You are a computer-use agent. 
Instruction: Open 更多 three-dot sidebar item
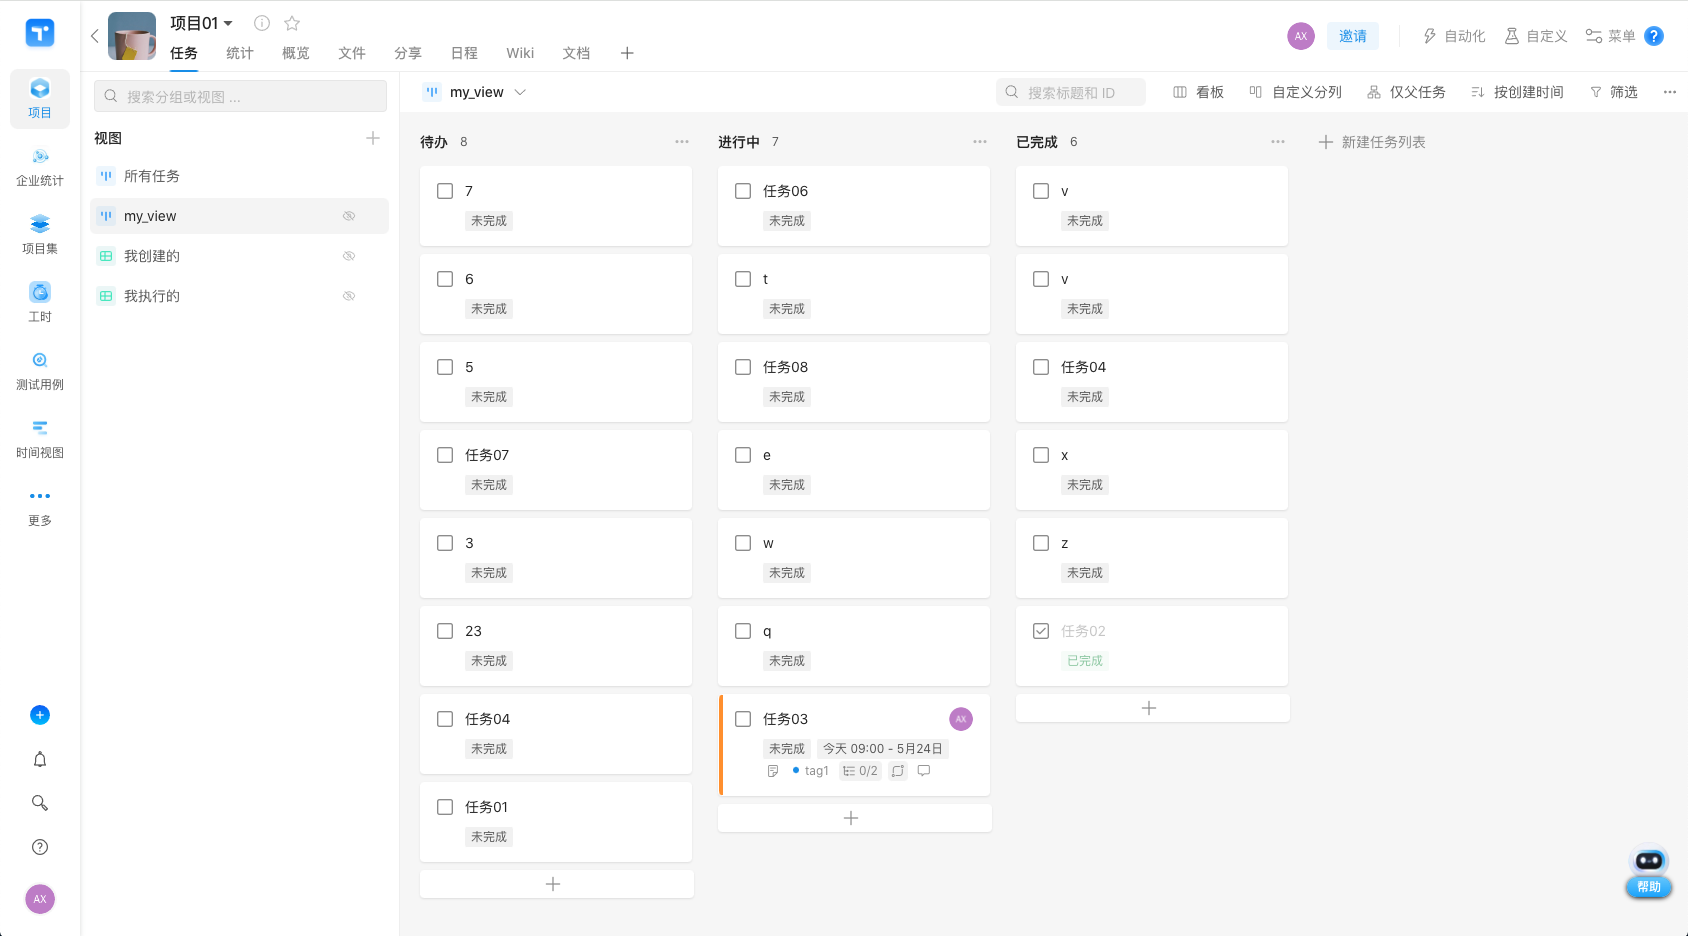40,507
